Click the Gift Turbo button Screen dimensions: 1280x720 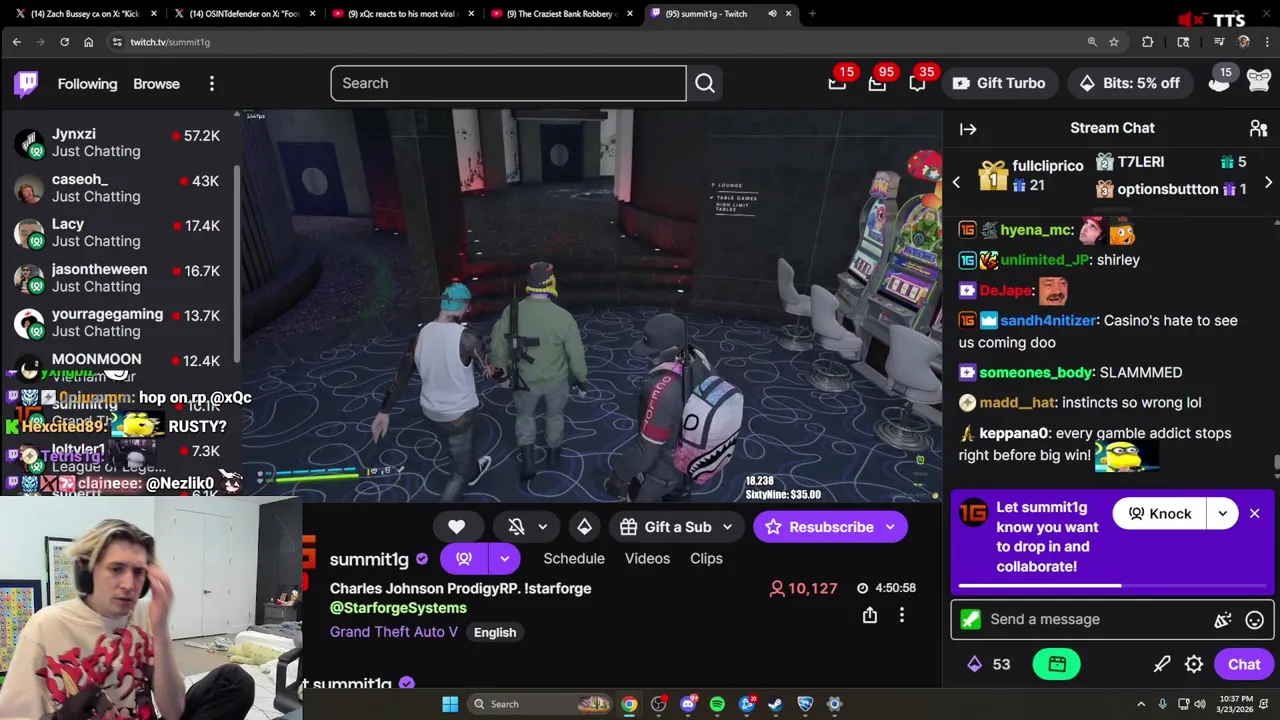coord(999,83)
